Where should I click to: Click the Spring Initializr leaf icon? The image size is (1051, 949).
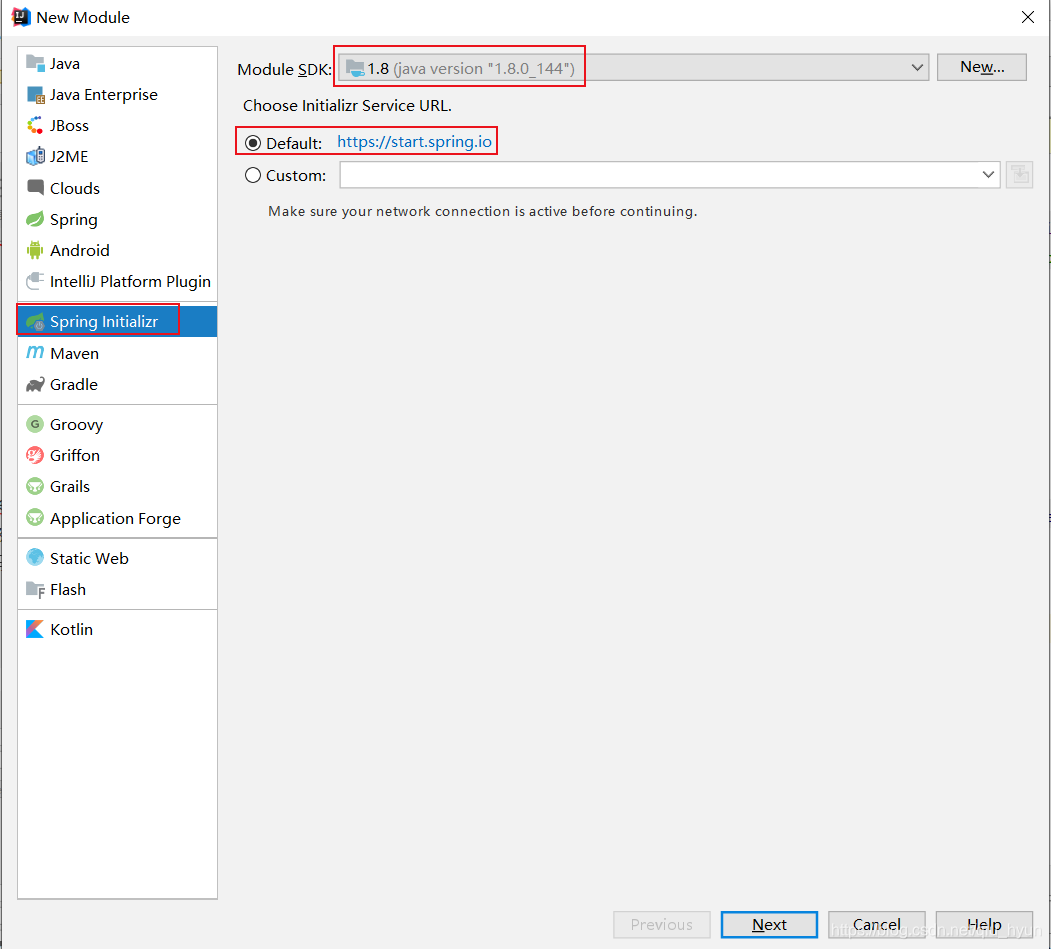click(x=35, y=322)
